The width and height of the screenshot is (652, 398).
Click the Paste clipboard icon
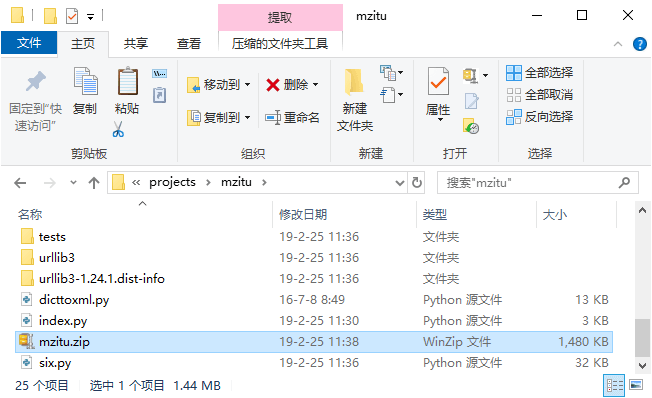click(x=127, y=81)
